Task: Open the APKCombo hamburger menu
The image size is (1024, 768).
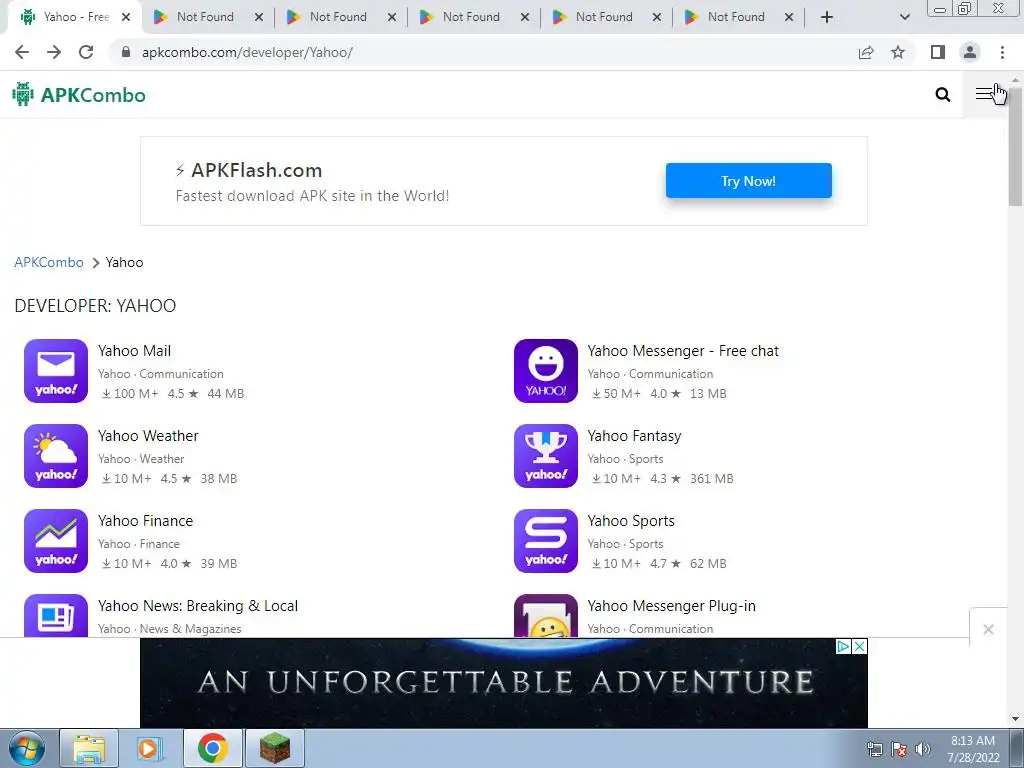Action: point(984,95)
